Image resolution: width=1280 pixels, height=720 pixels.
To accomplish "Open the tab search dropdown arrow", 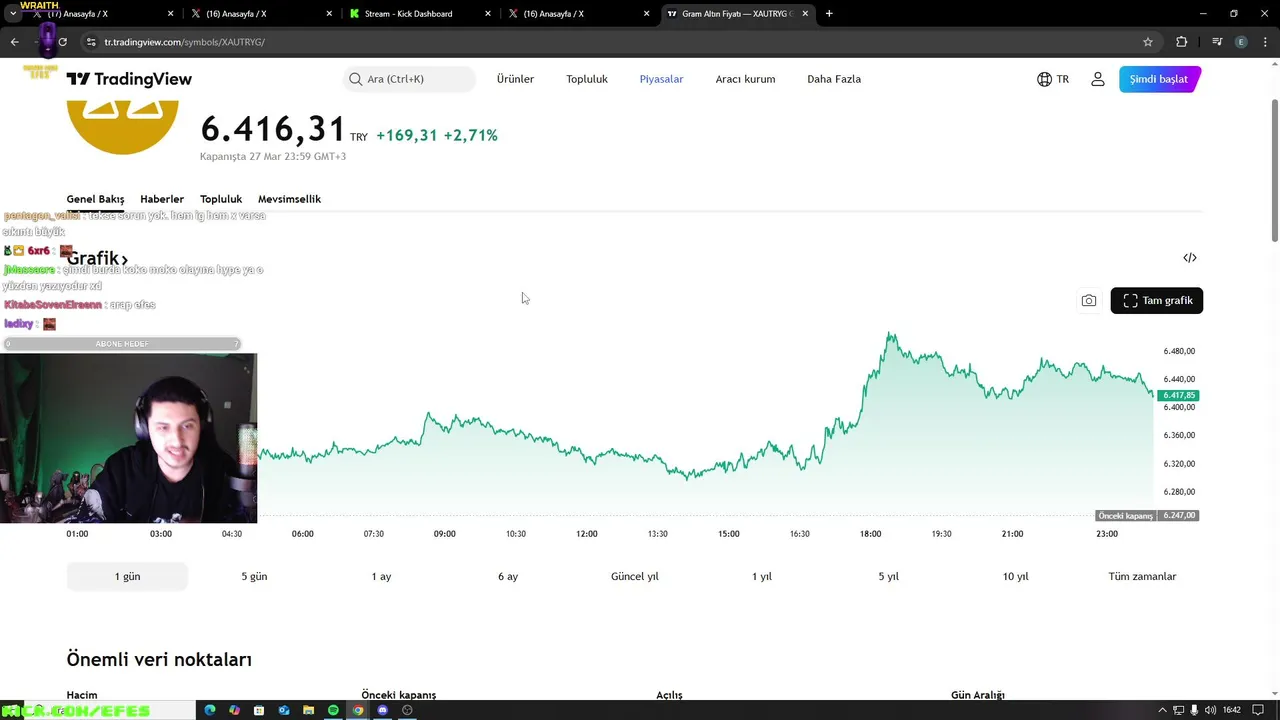I will (x=13, y=14).
